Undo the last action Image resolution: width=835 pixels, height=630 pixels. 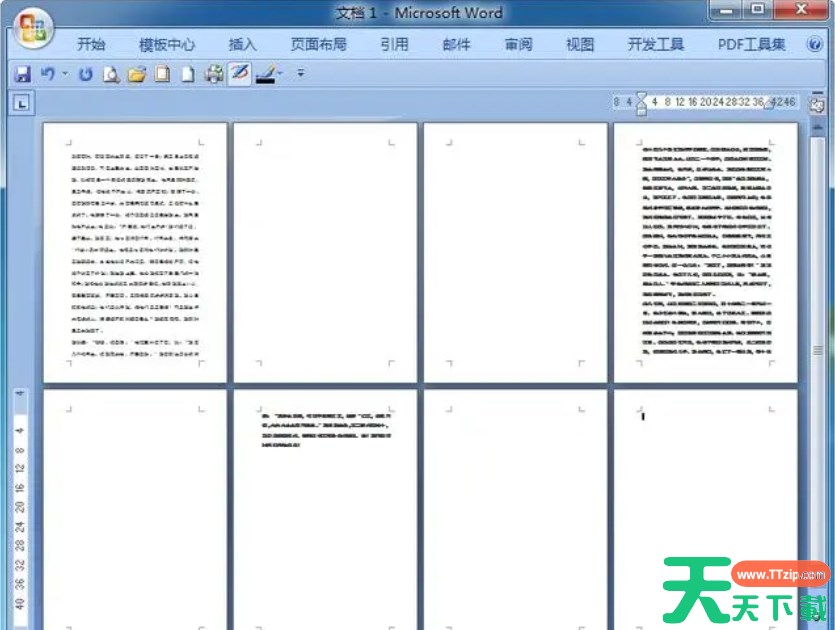click(x=46, y=74)
